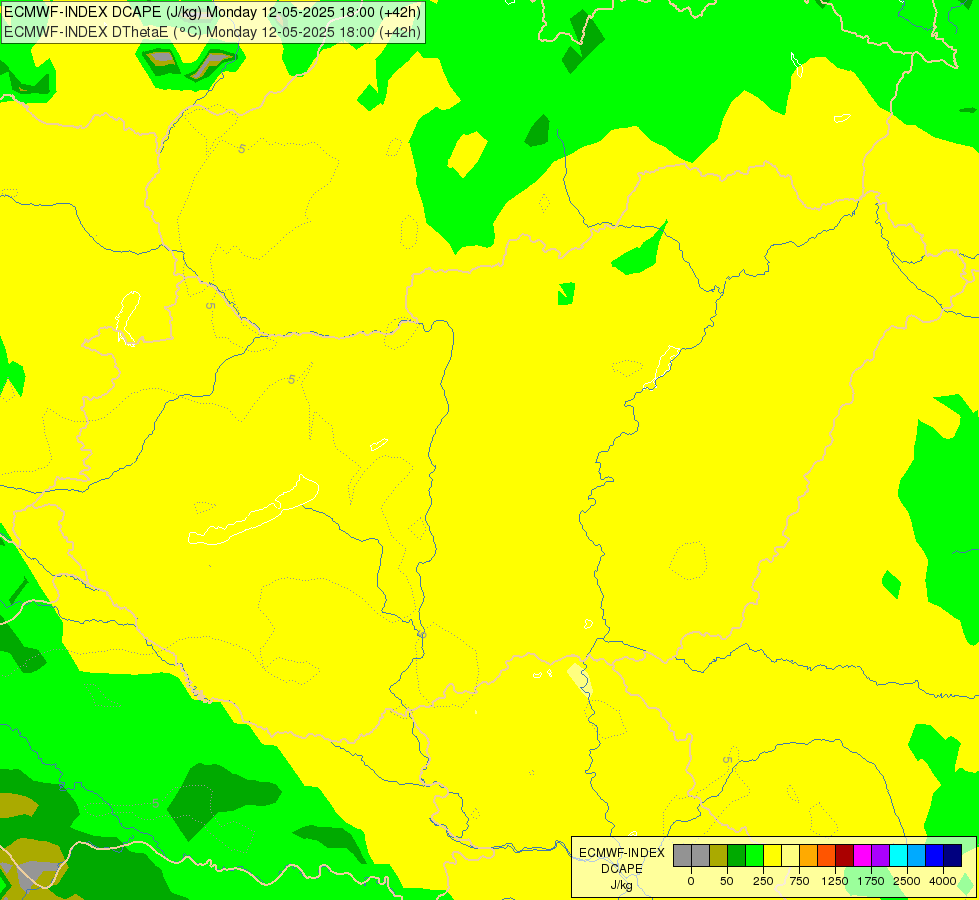Click the DCAPE (J/kg) title line
This screenshot has height=900, width=979.
[x=212, y=12]
